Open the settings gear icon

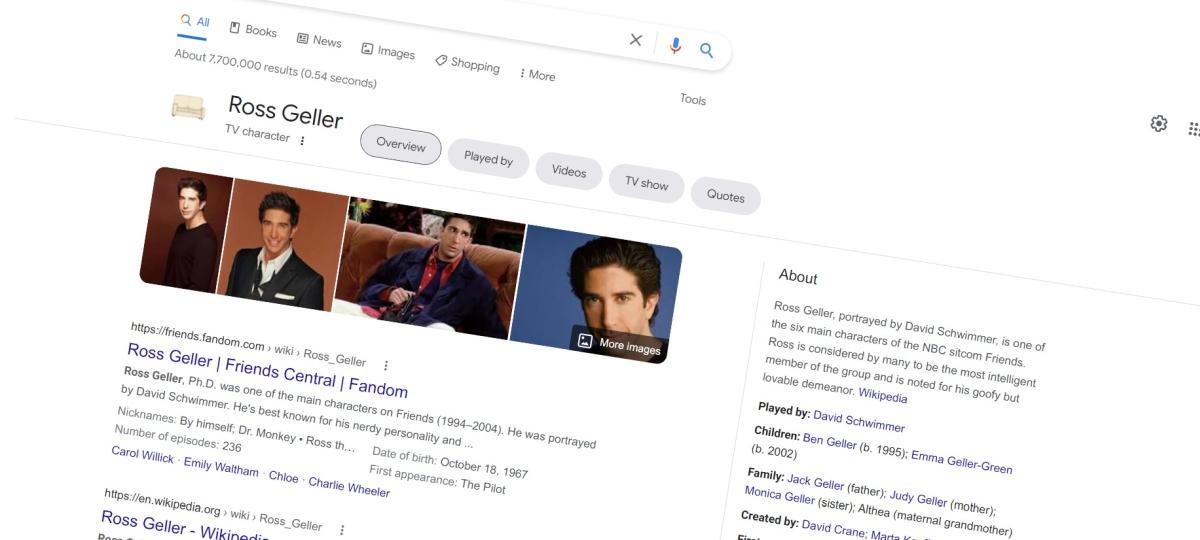click(1159, 124)
